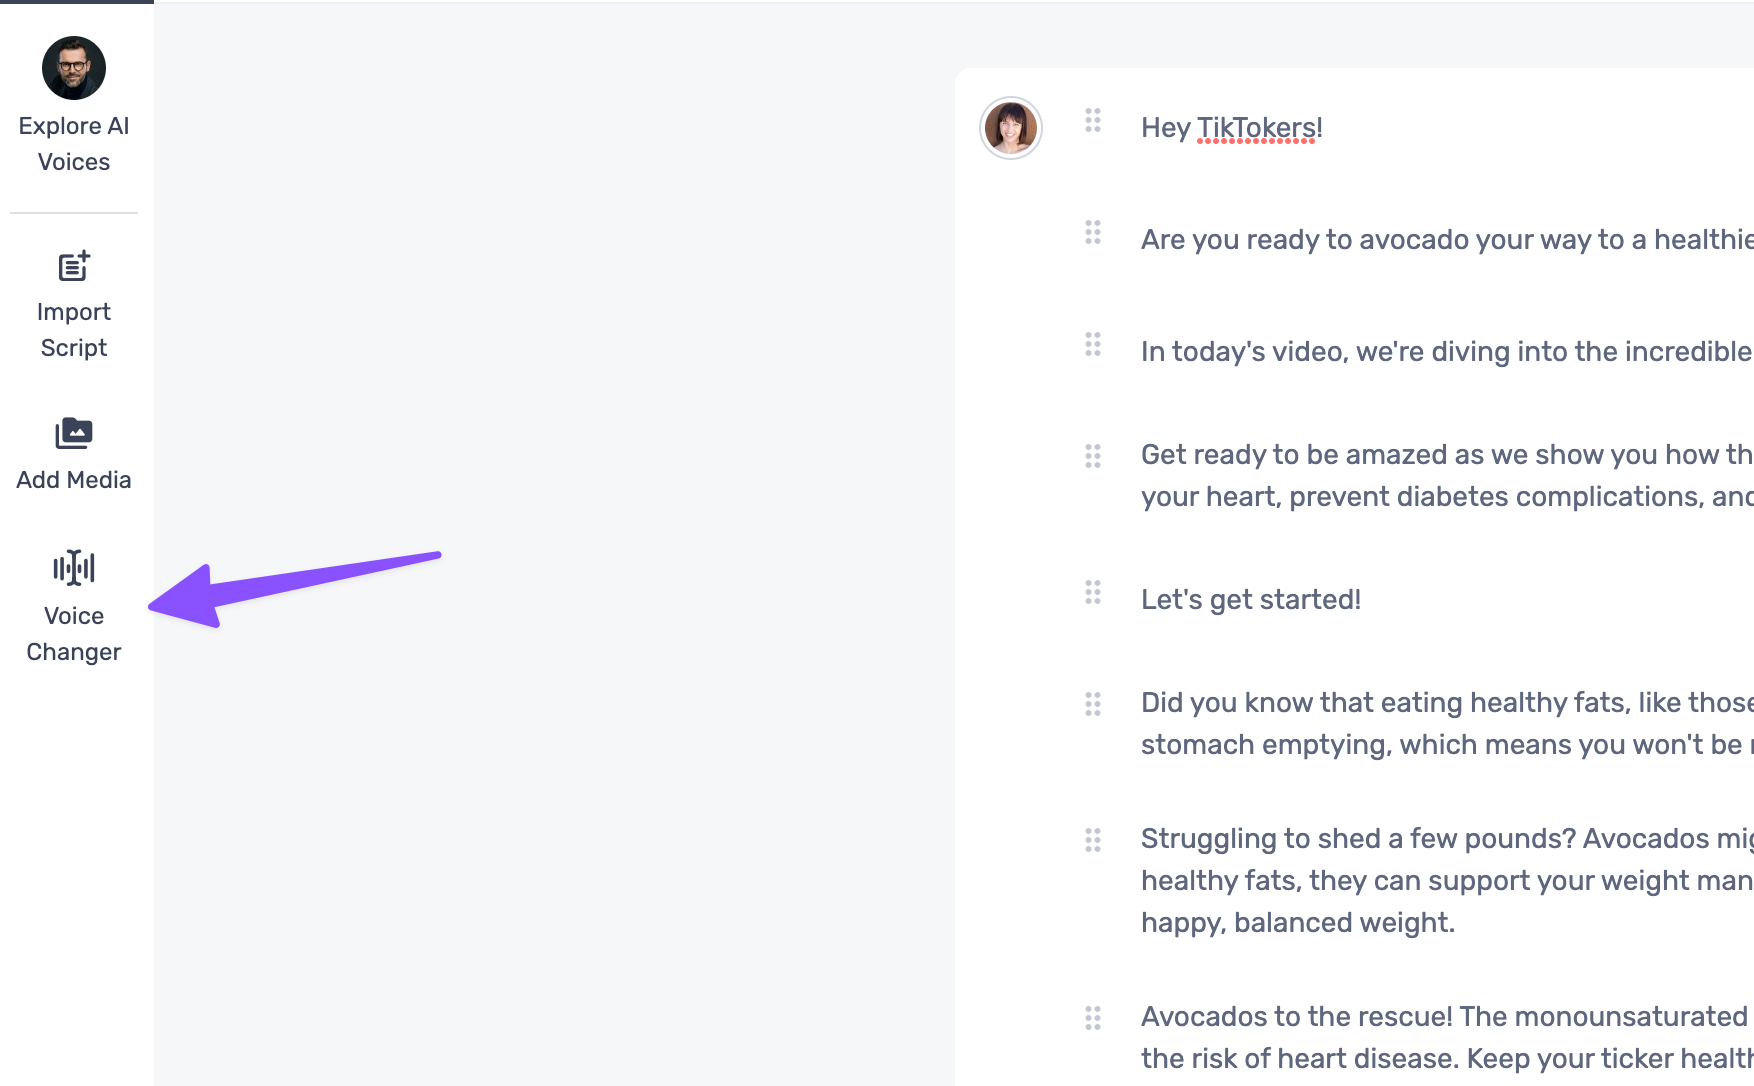Click drag handle beside "Let's get started!"

1093,593
